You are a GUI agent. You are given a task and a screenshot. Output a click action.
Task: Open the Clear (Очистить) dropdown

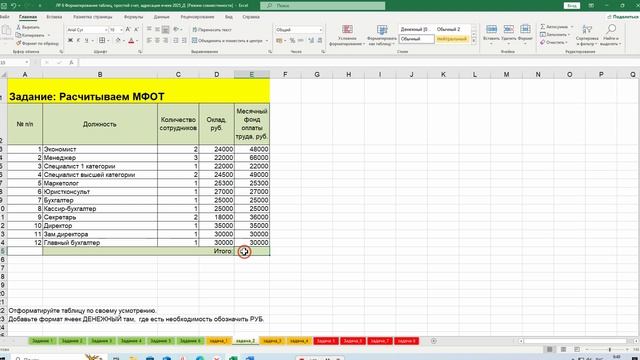pyautogui.click(x=554, y=42)
